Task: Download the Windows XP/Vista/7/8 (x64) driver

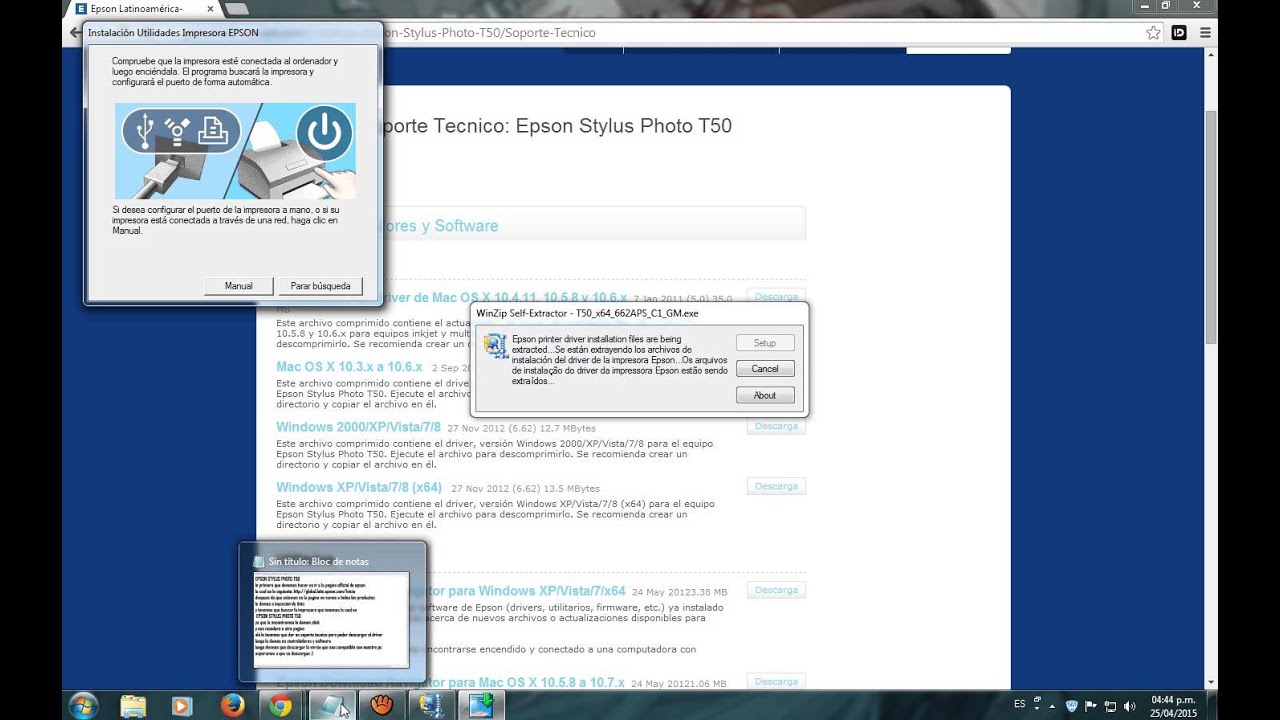Action: 776,486
